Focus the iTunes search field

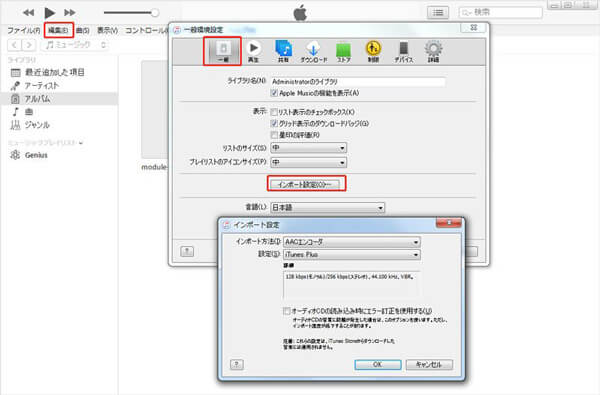[501, 13]
